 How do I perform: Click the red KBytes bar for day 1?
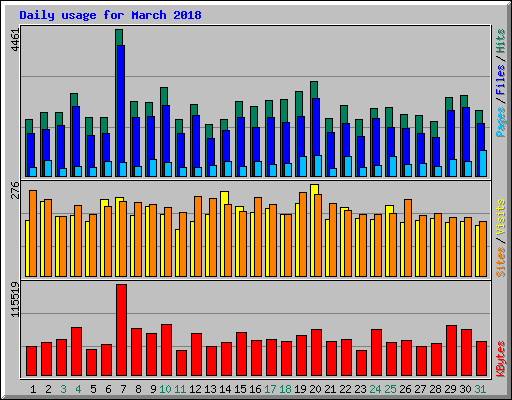[x=32, y=361]
